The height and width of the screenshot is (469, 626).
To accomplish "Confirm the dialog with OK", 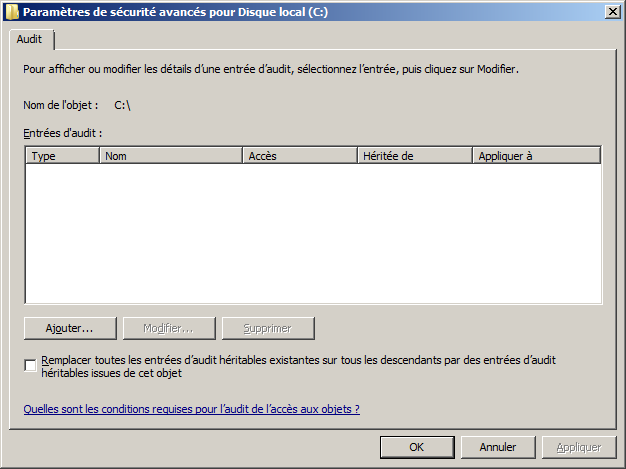I will 417,447.
